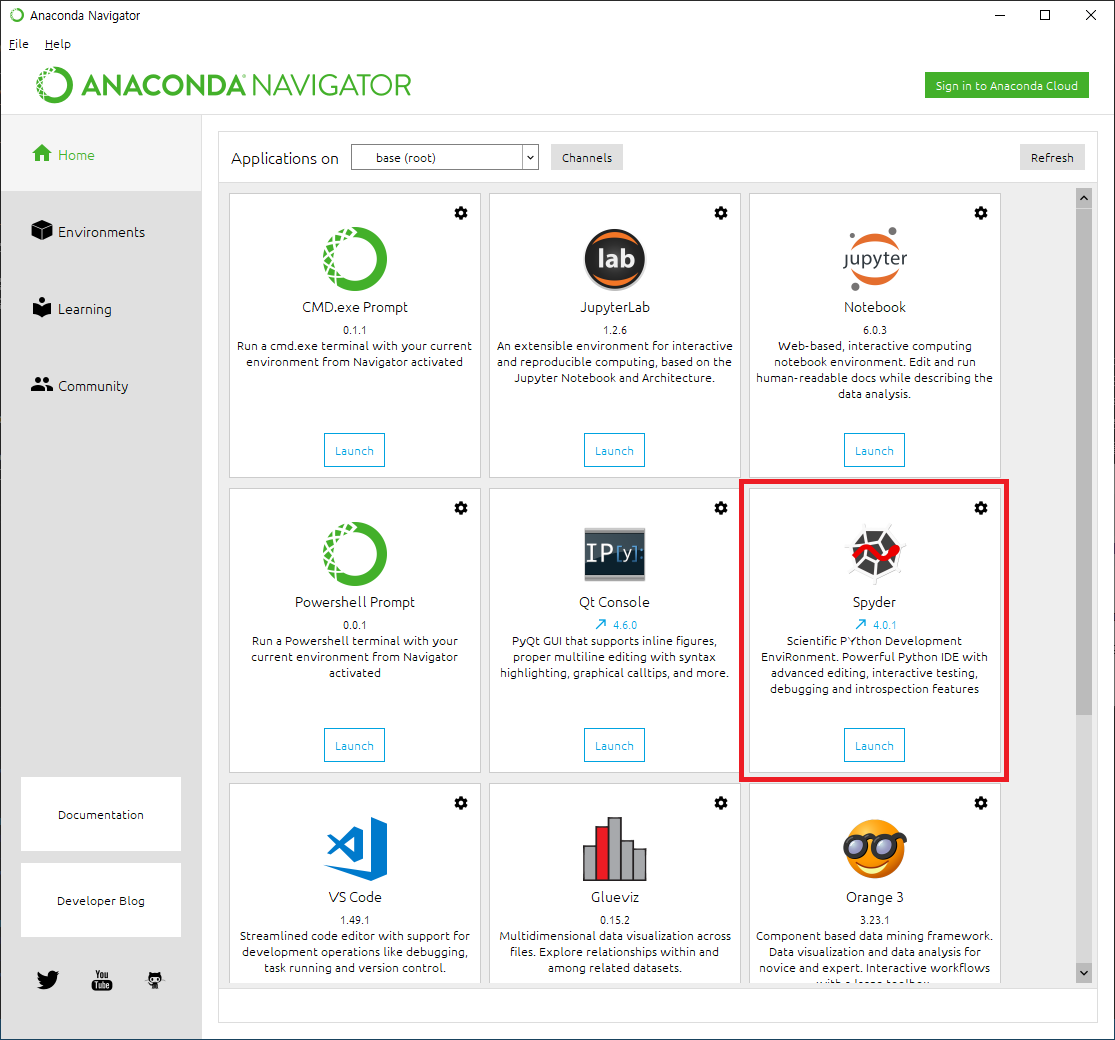Open settings gear on CMD.exe Prompt card
This screenshot has width=1115, height=1040.
point(461,213)
